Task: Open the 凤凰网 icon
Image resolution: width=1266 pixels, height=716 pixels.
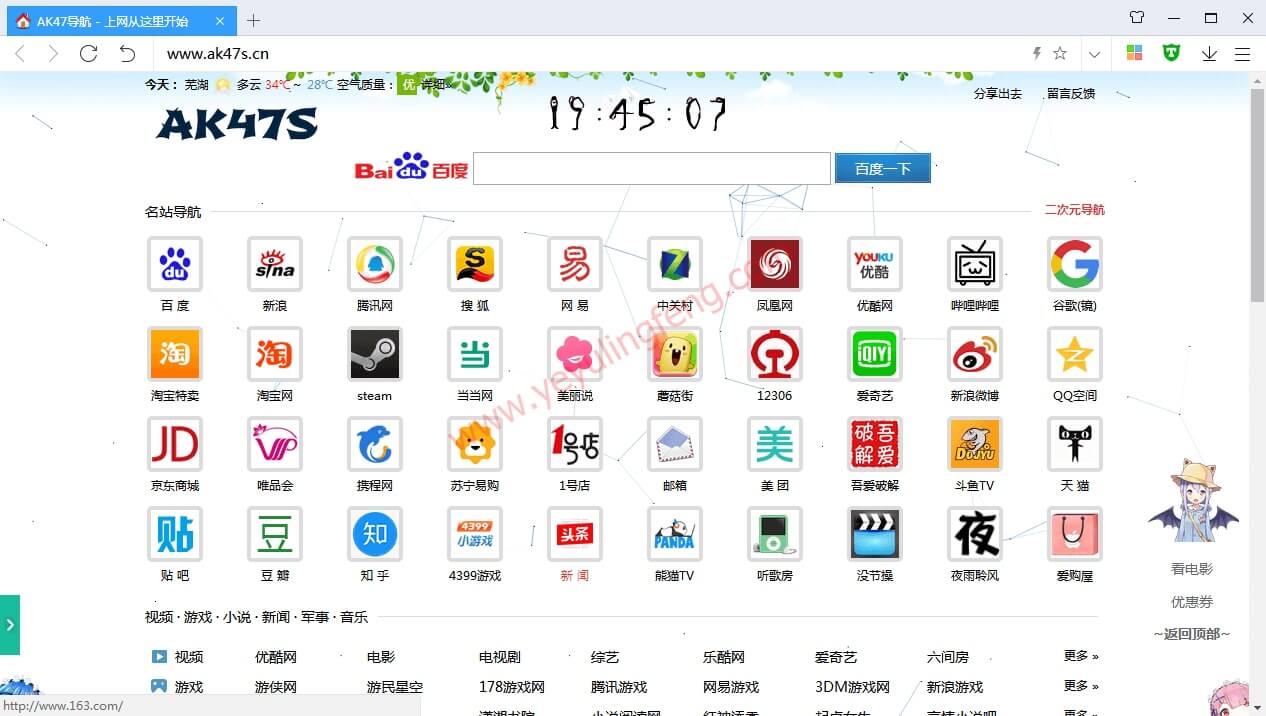Action: coord(775,264)
